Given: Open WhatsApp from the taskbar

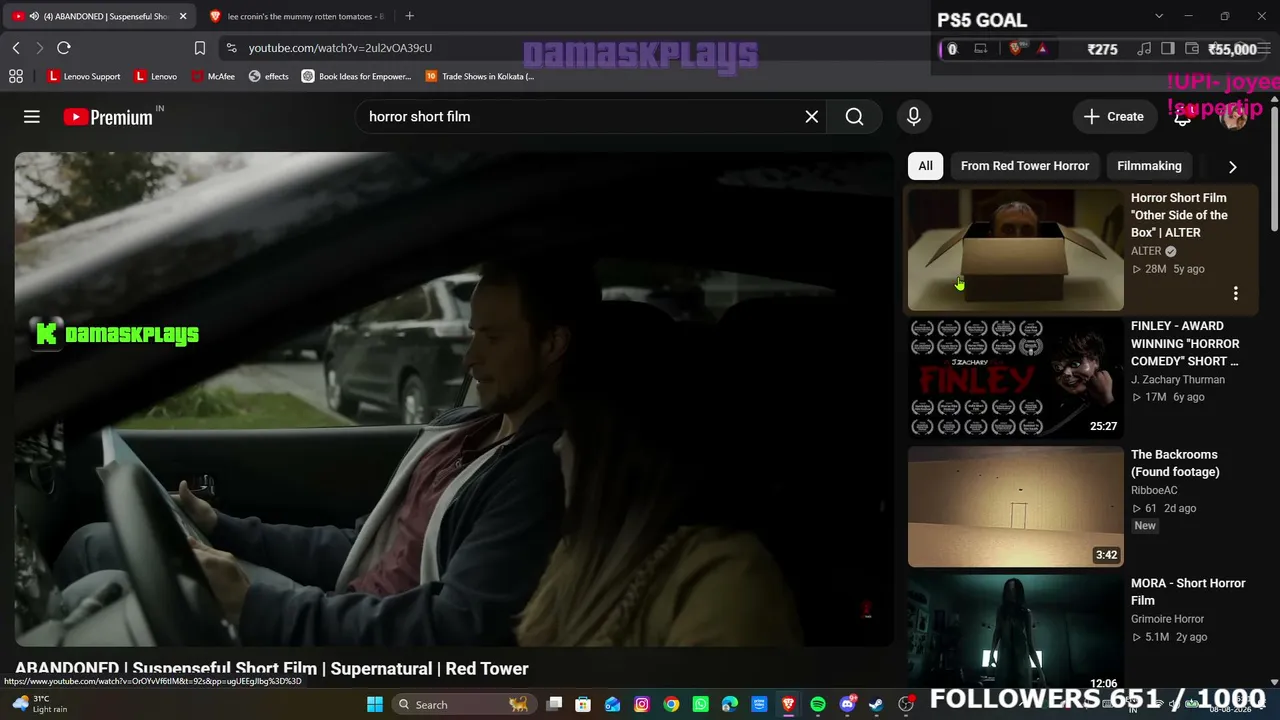Looking at the screenshot, I should [x=700, y=704].
